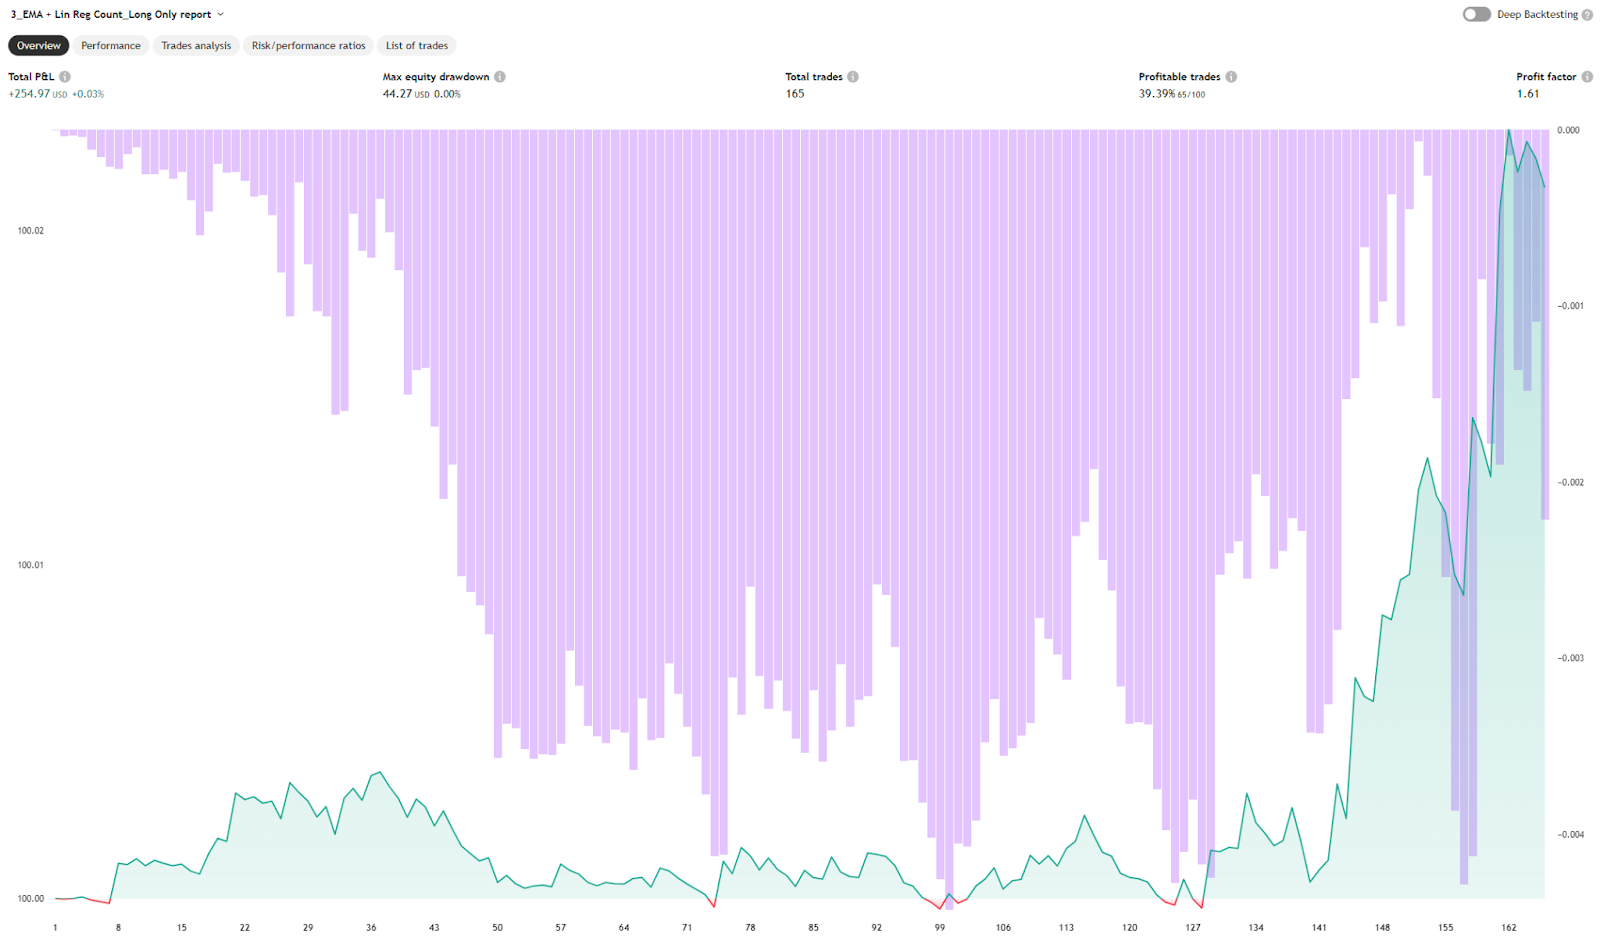Click the −0.004 right axis label
Screen dimensions: 1600x941
1569,835
